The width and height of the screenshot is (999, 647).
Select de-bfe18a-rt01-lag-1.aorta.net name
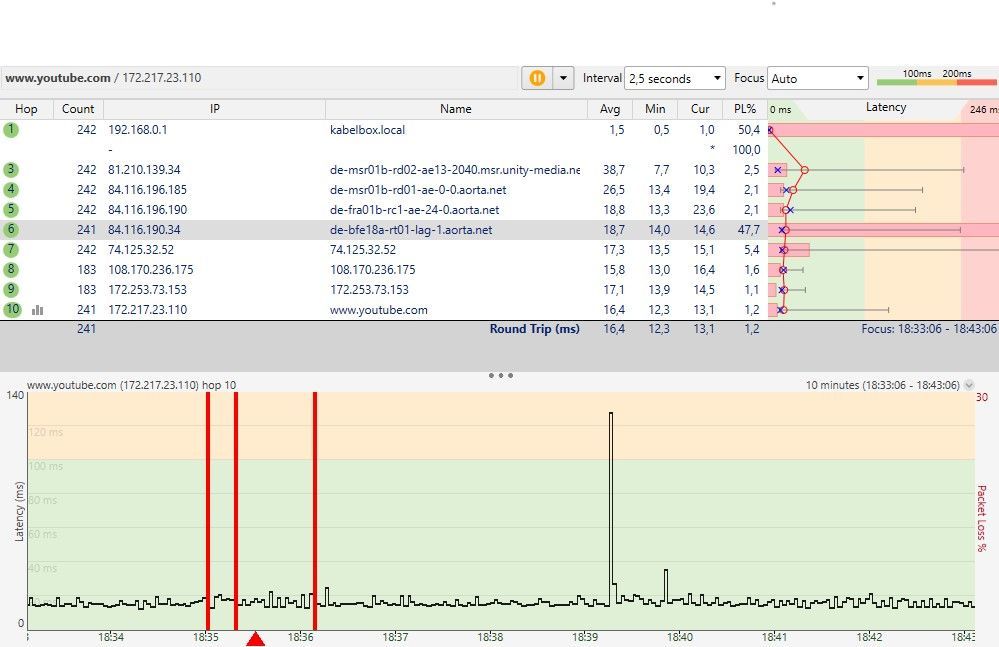pyautogui.click(x=411, y=230)
